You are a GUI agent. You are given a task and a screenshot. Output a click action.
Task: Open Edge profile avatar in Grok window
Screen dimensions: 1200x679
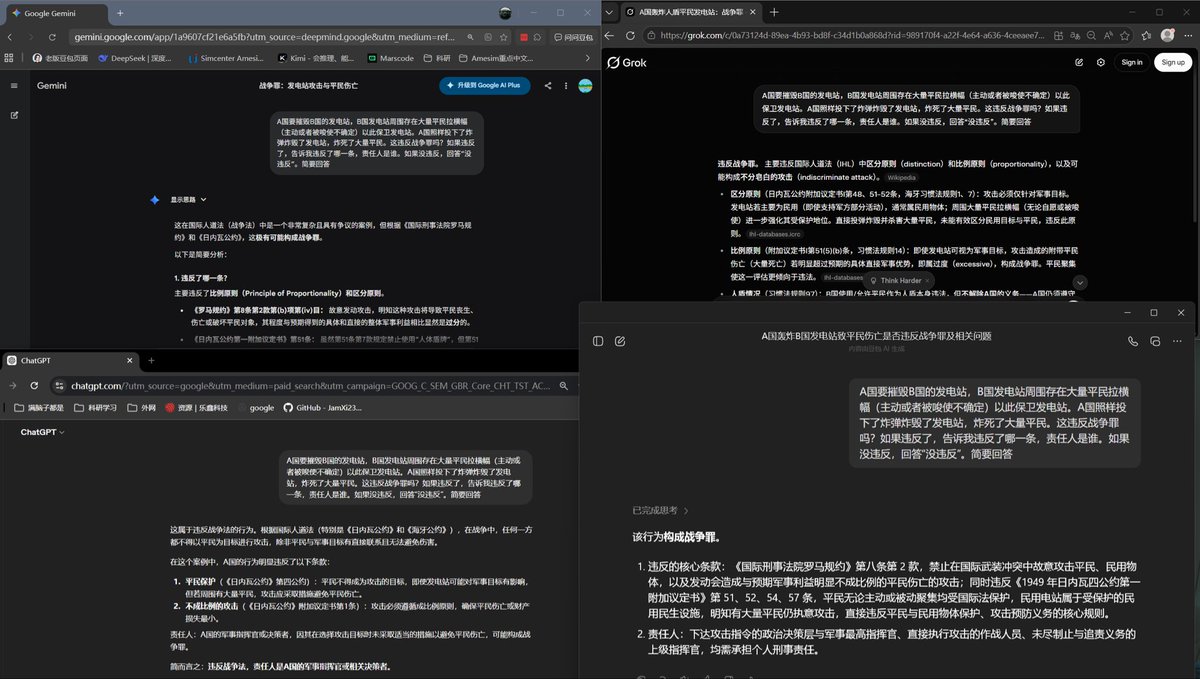tap(1167, 35)
